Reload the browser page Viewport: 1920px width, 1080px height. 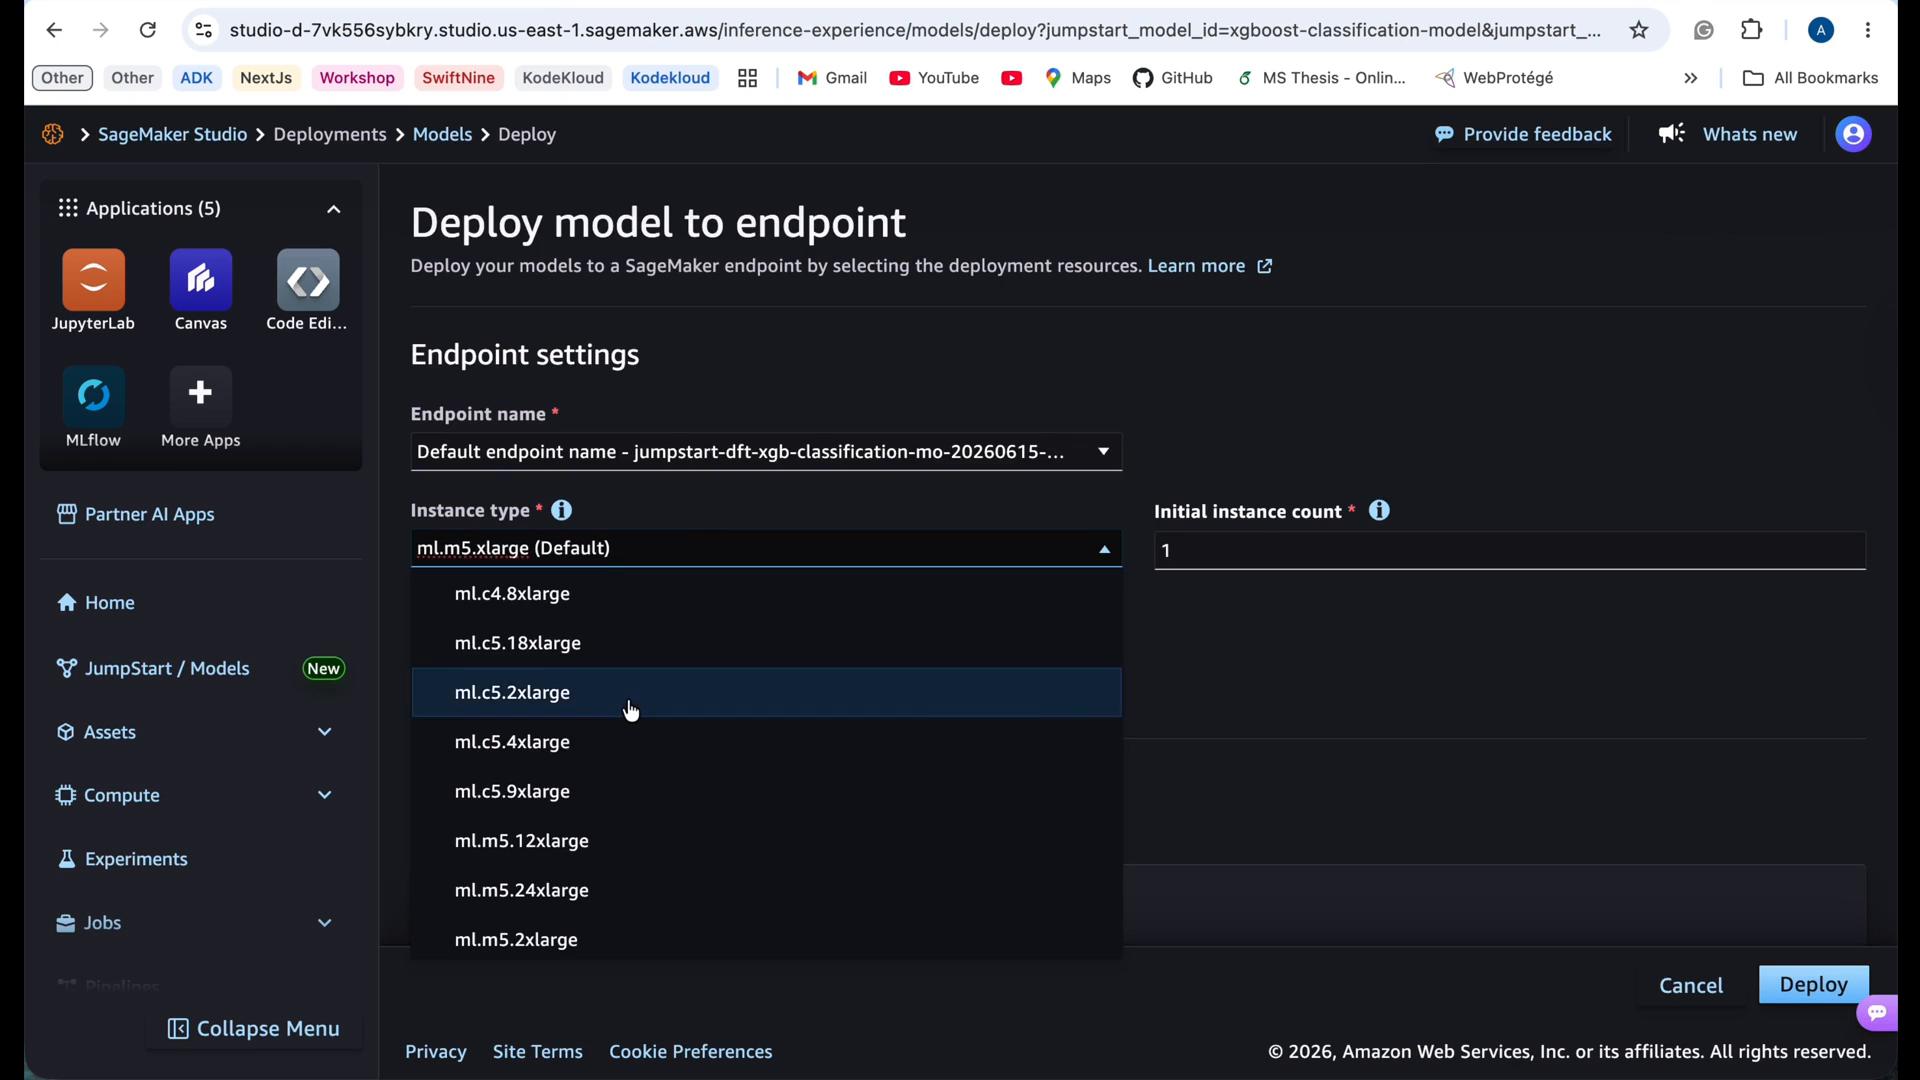(148, 30)
